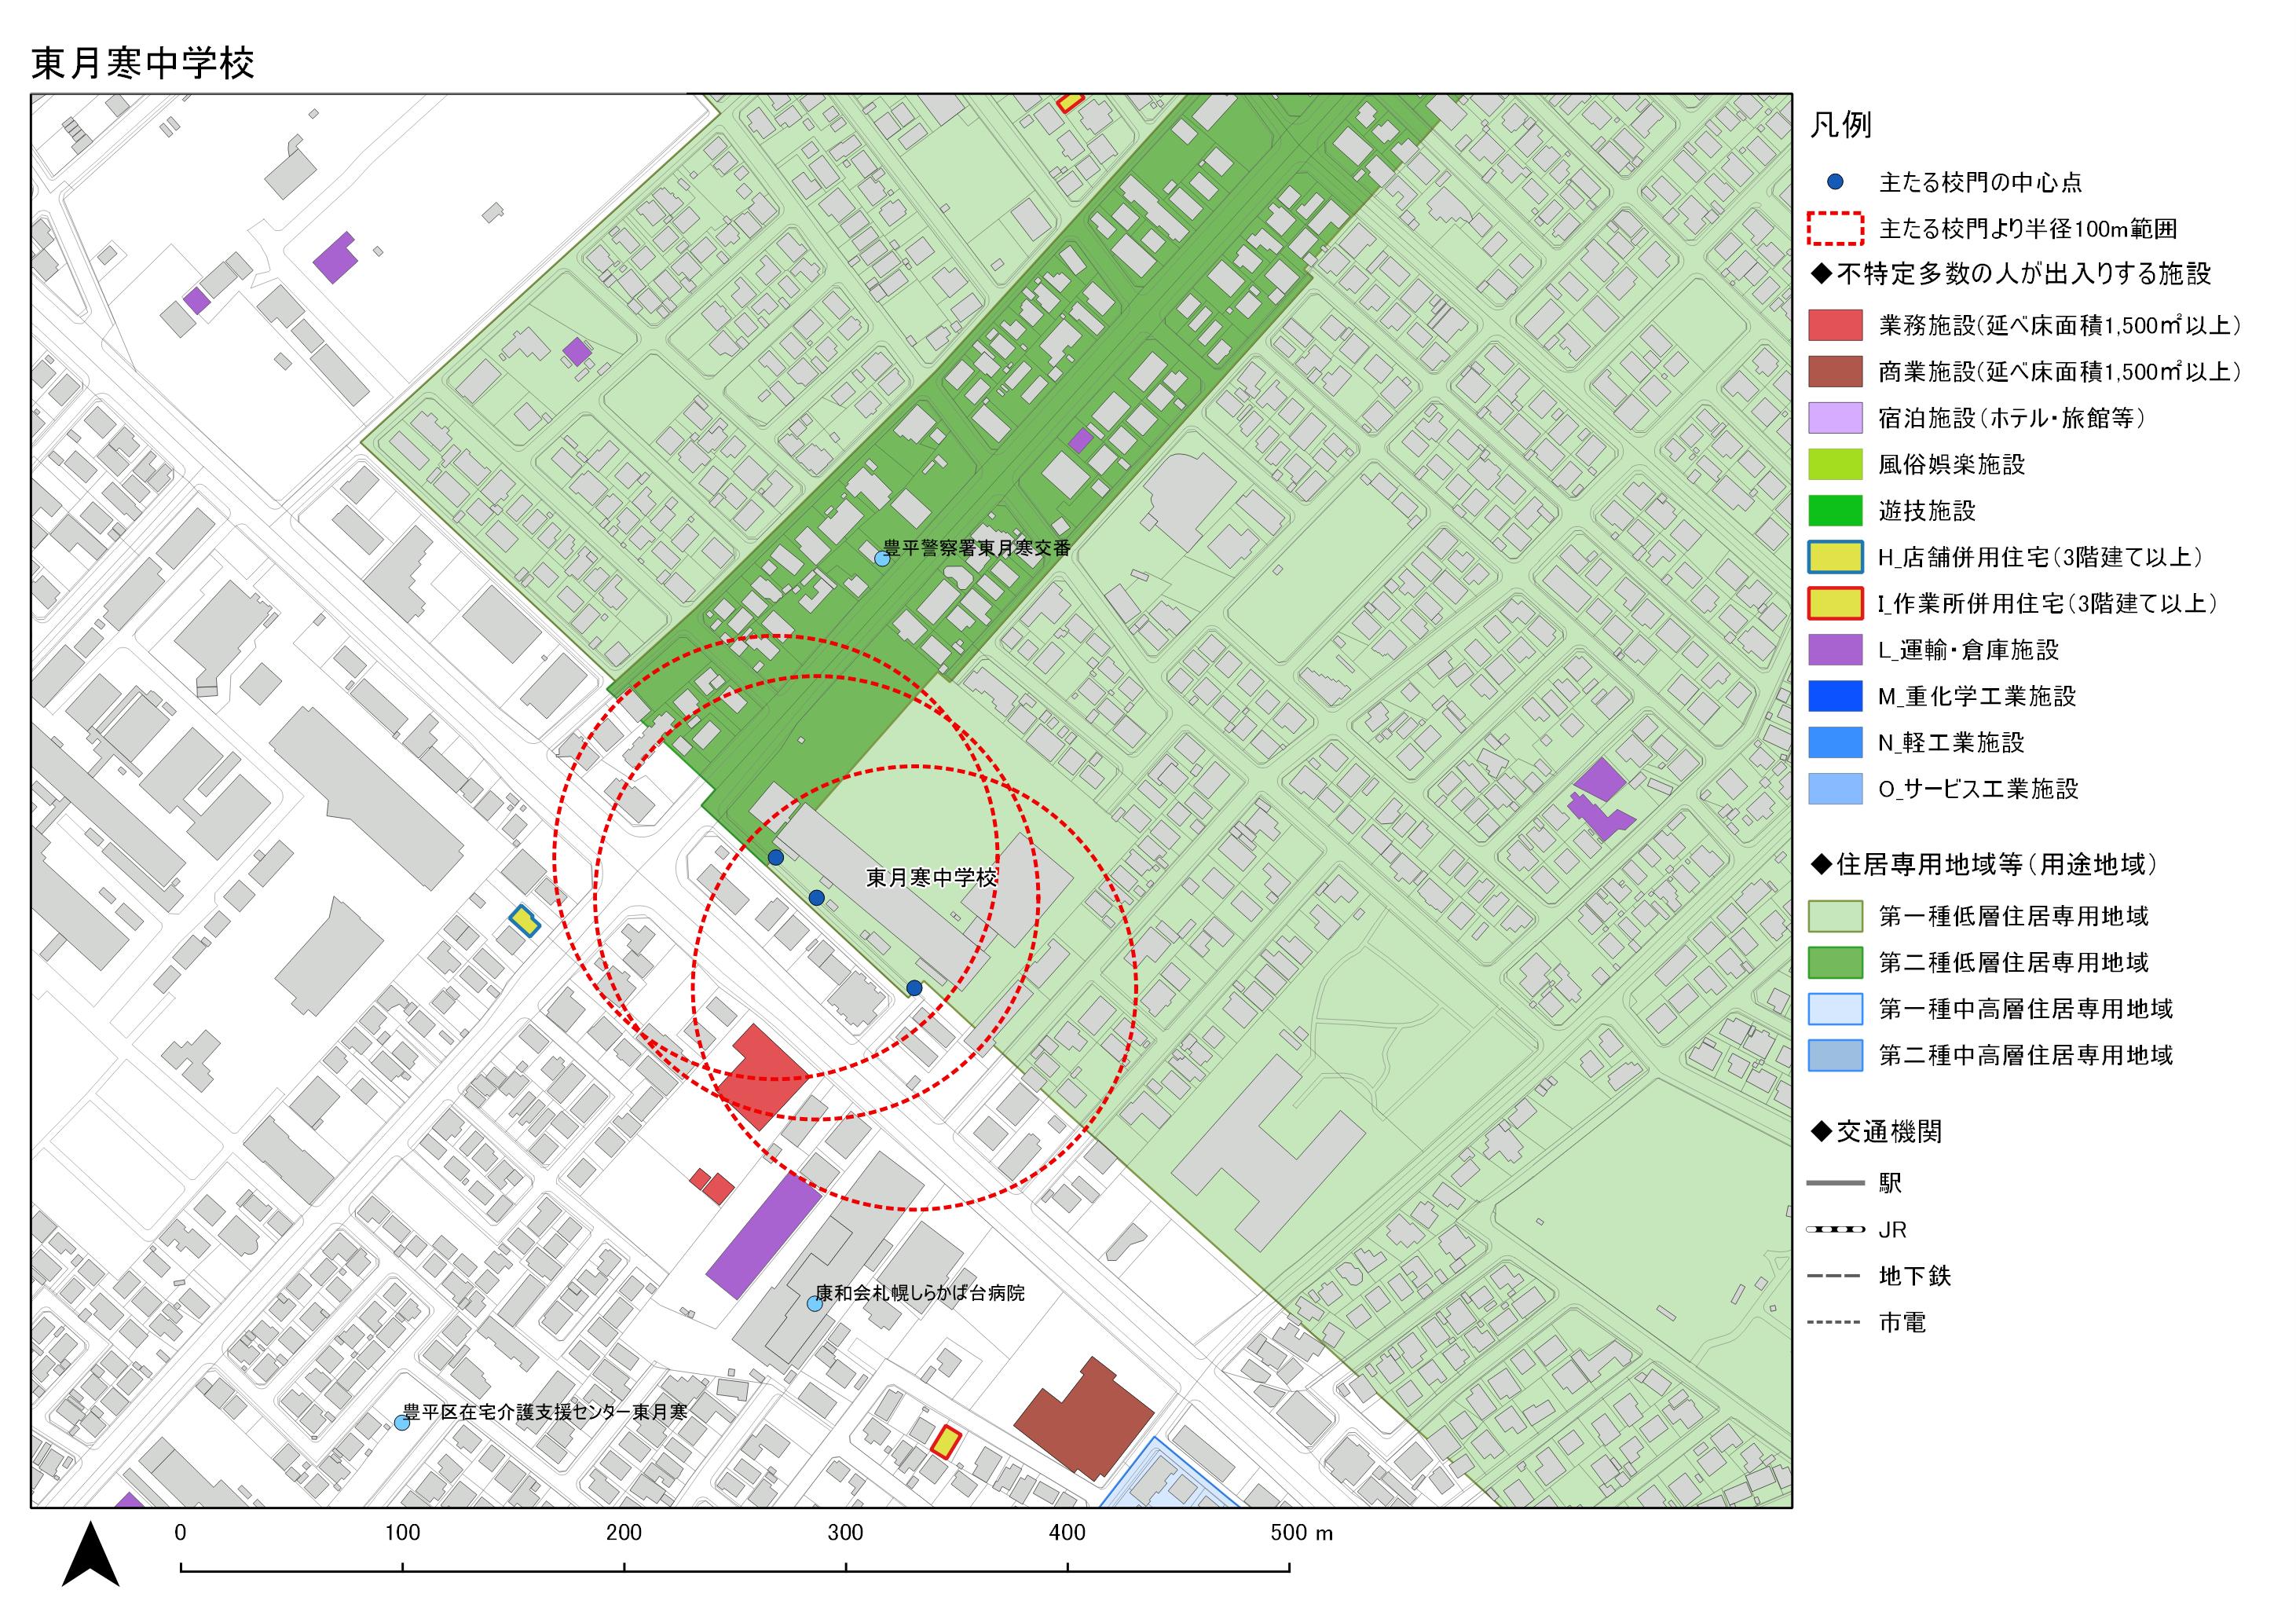Screen dimensions: 2296x1623
Task: Click the 康和会札幌しらかば台病院 point marker
Action: coord(814,1304)
